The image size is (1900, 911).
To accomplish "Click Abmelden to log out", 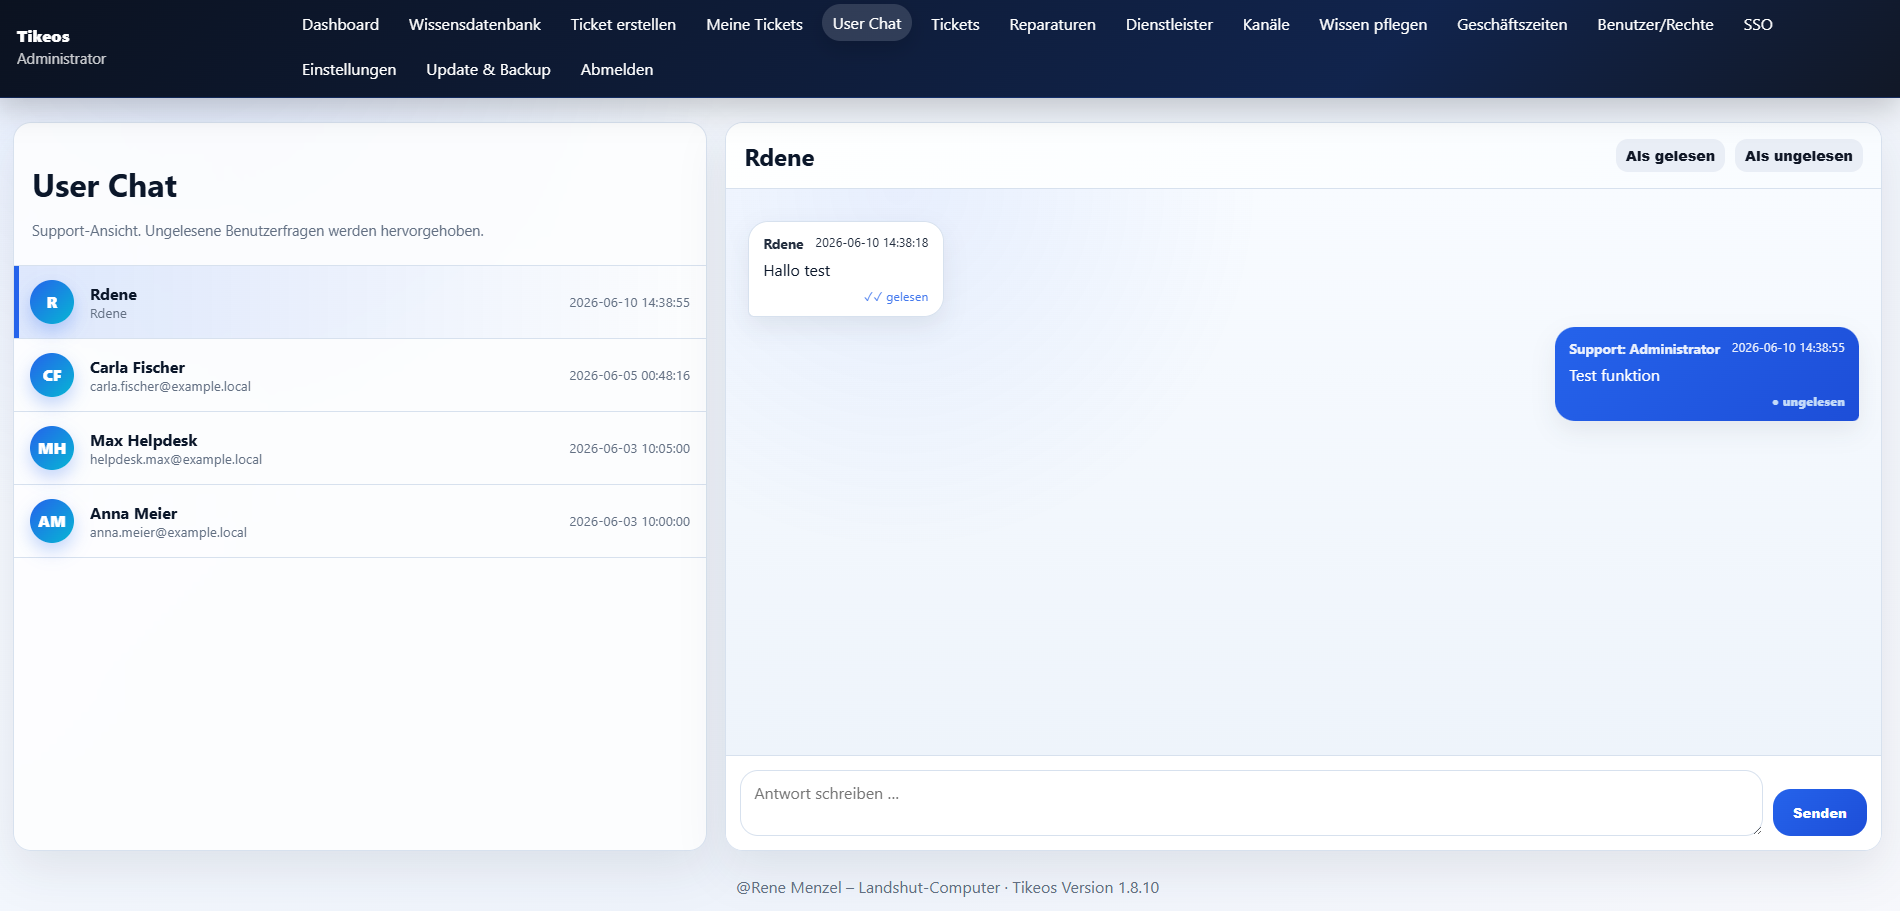I will point(617,69).
